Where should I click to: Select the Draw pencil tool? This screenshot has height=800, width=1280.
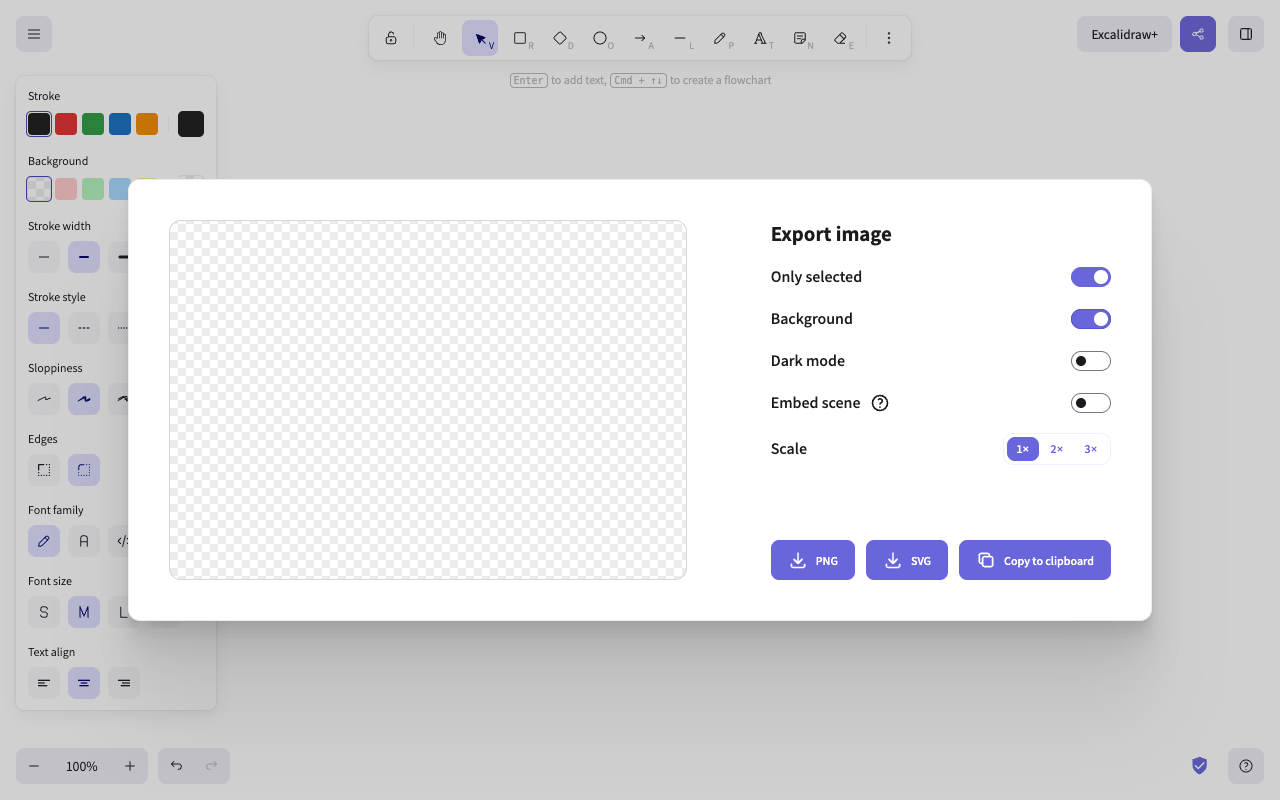tap(720, 38)
